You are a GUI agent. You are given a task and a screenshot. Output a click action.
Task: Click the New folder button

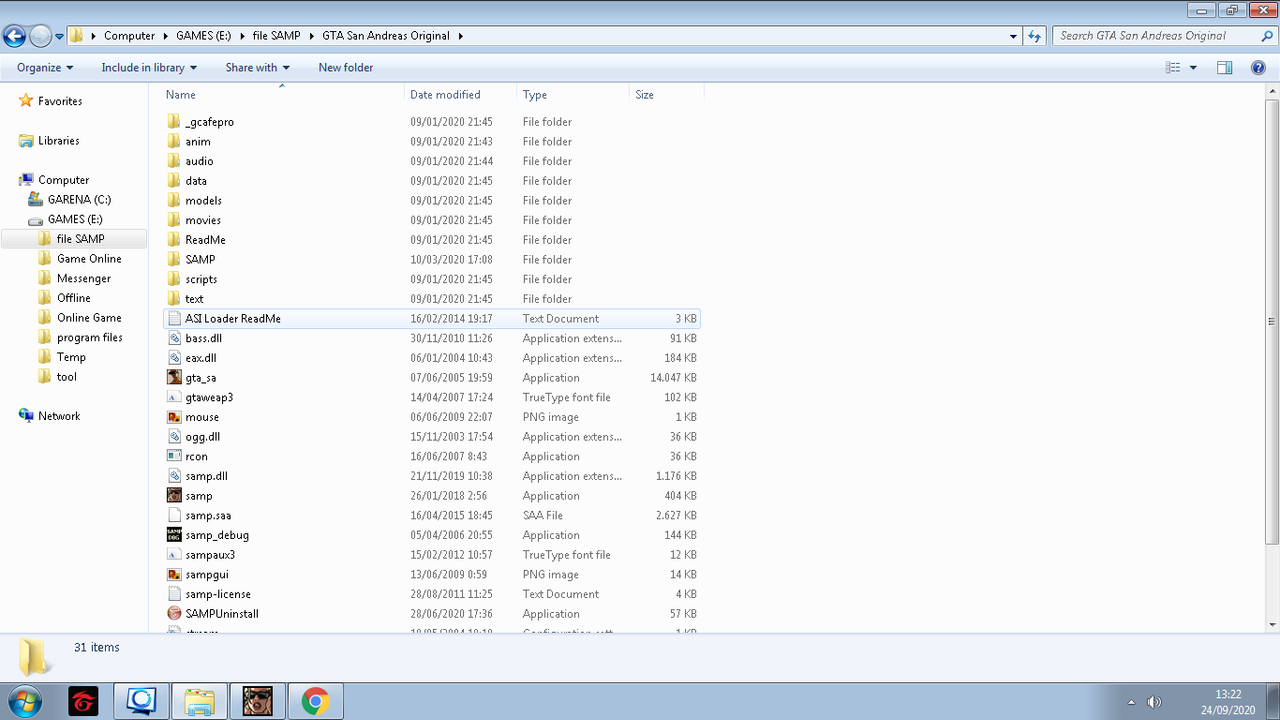[346, 68]
